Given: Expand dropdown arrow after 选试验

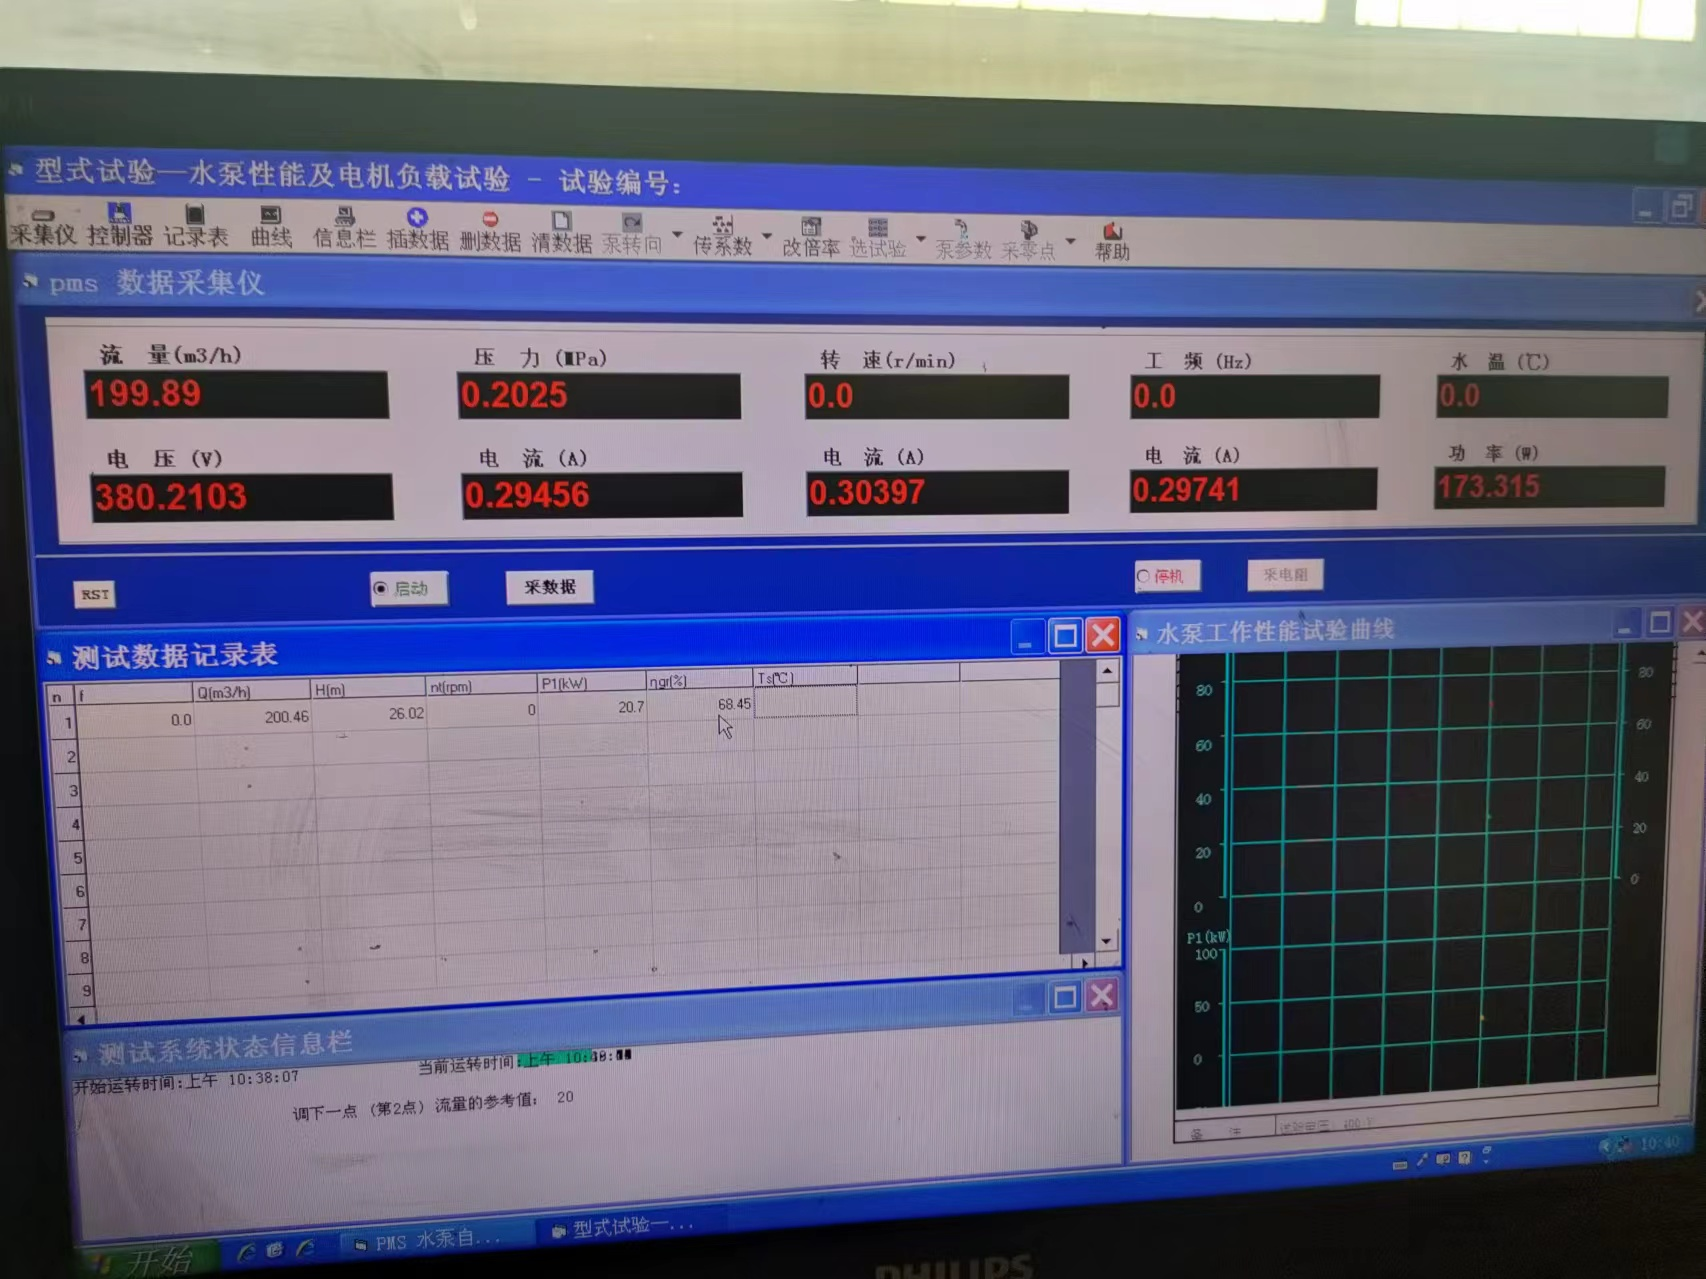Looking at the screenshot, I should (x=921, y=240).
